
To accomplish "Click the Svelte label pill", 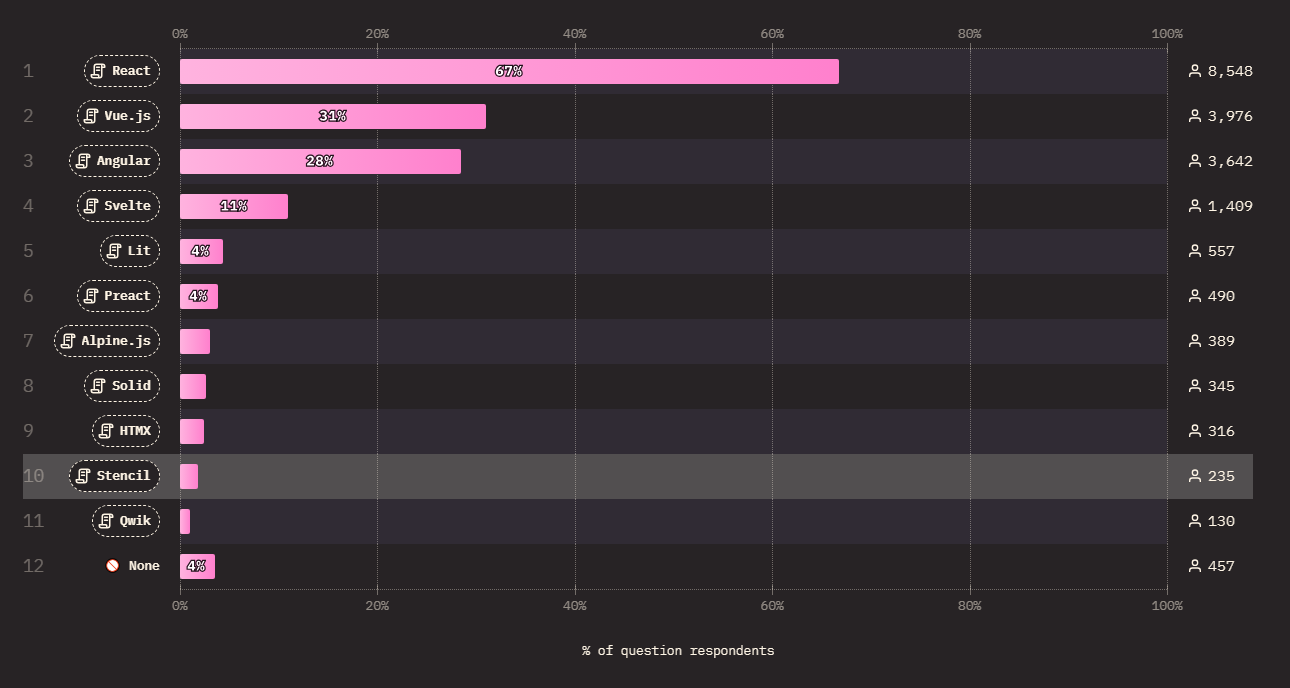I will tap(118, 206).
